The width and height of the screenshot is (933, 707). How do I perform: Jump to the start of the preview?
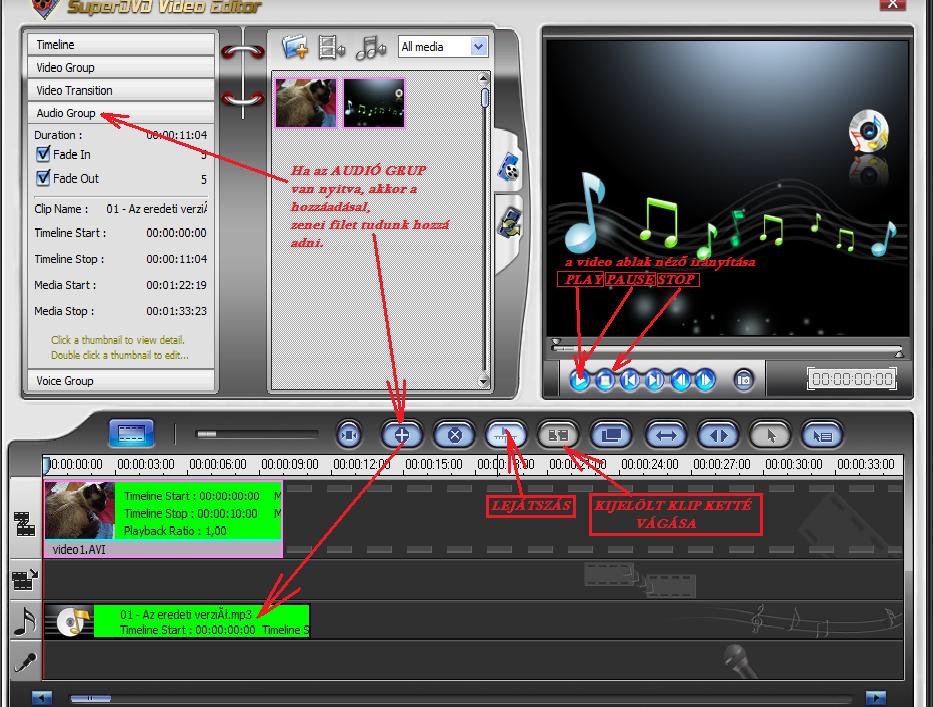click(x=630, y=380)
